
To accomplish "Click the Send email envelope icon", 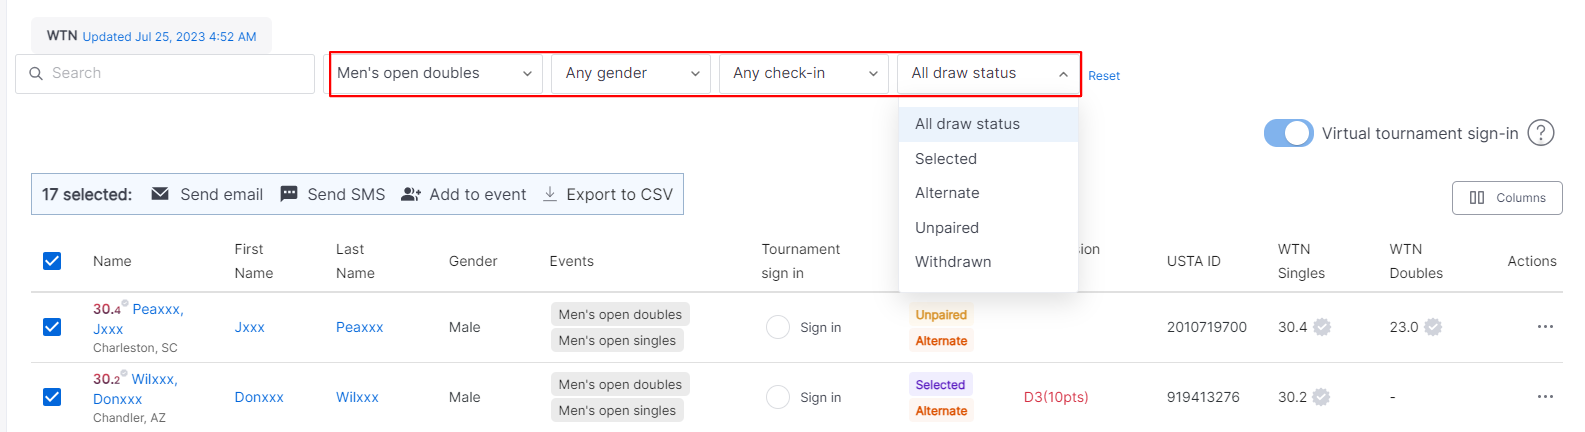I will (160, 194).
